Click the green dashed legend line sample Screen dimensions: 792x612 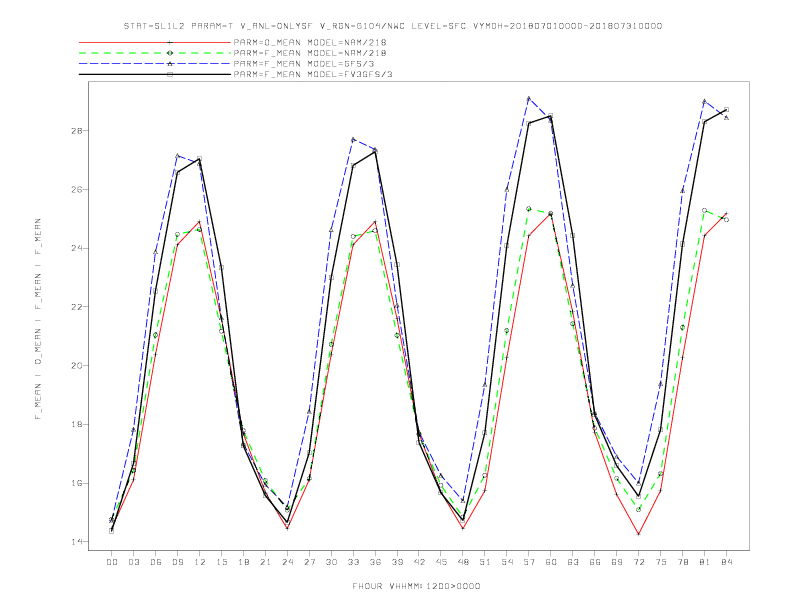(x=155, y=53)
